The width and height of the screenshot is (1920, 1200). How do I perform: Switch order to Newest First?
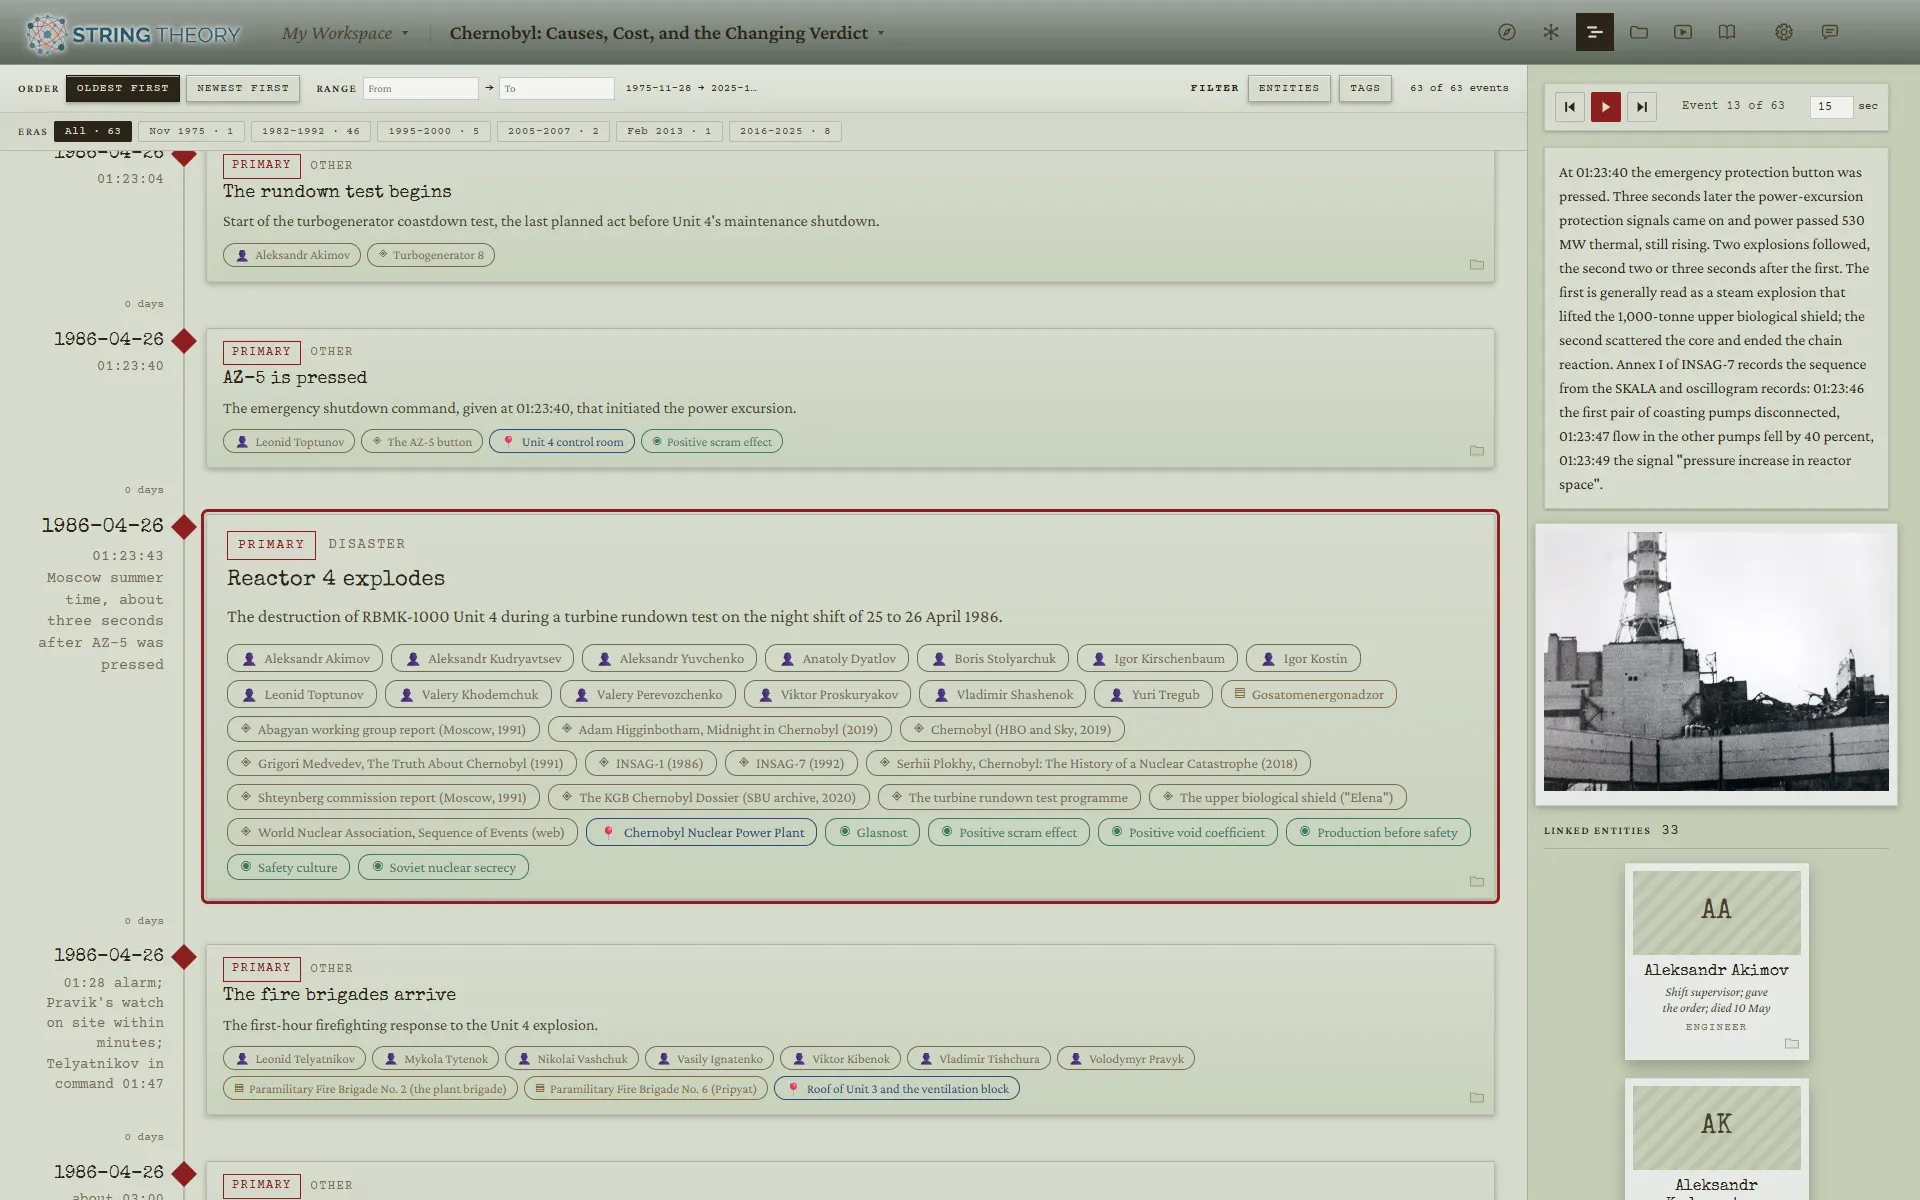243,88
